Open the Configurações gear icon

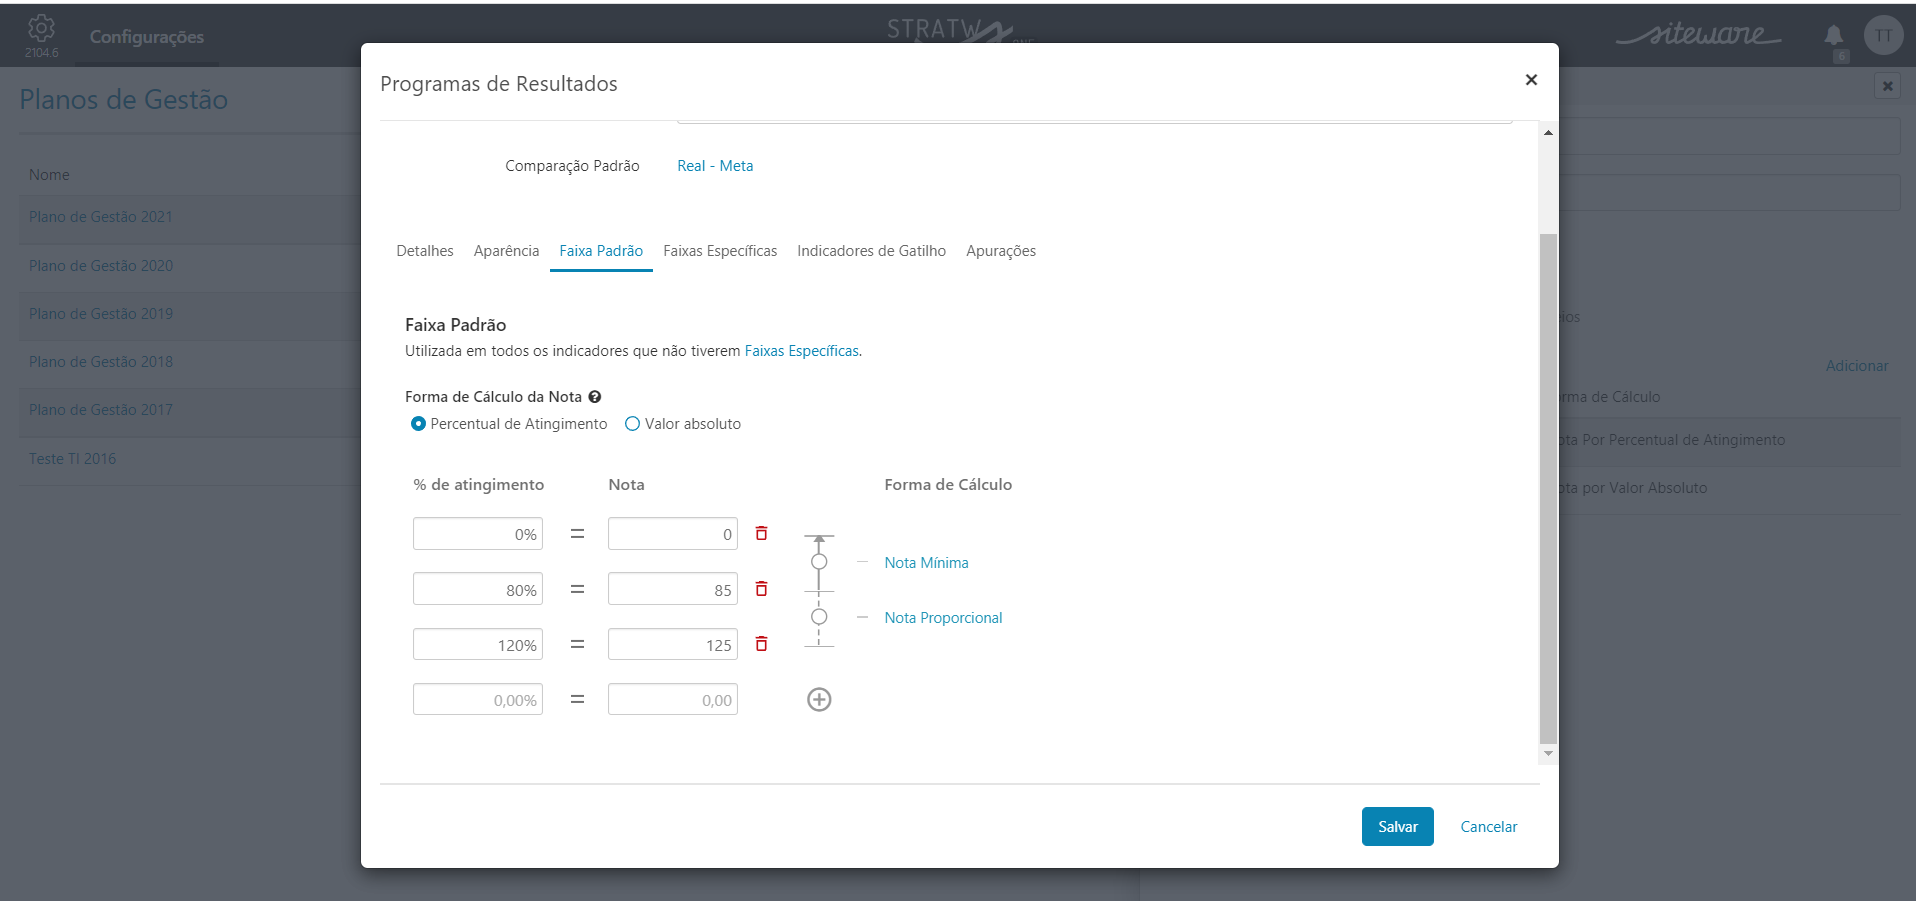pyautogui.click(x=41, y=28)
